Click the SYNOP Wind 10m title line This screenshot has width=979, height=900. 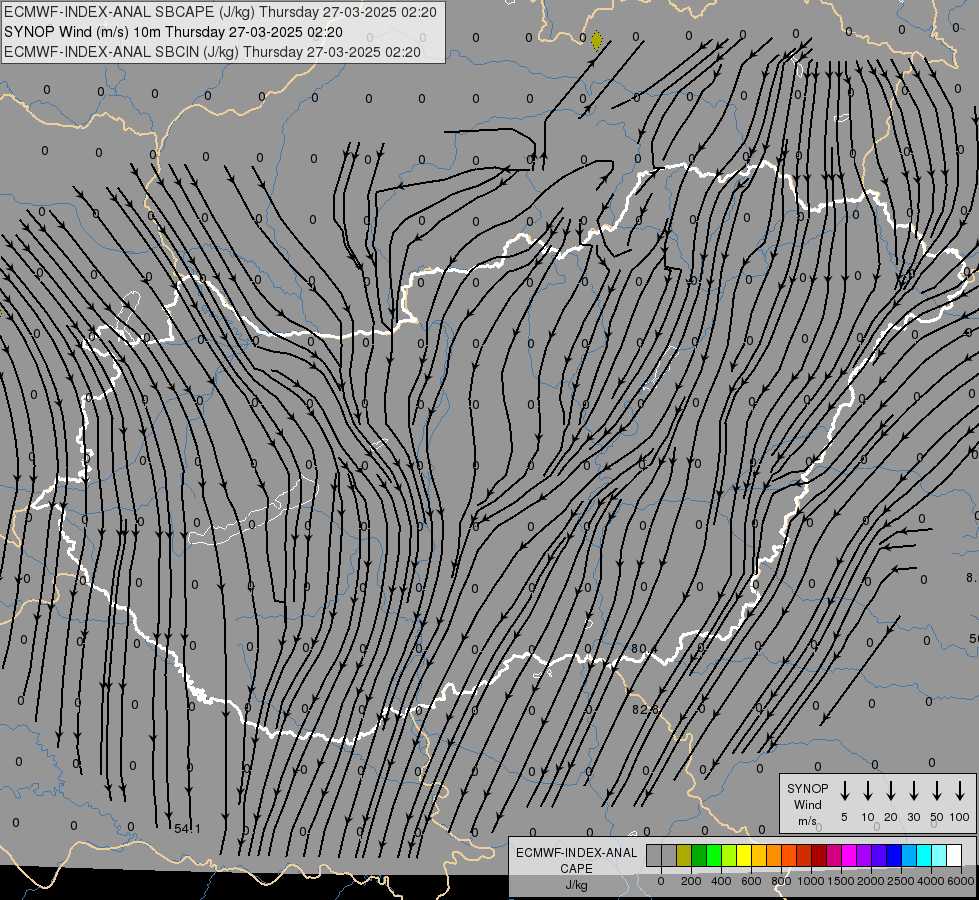[173, 32]
